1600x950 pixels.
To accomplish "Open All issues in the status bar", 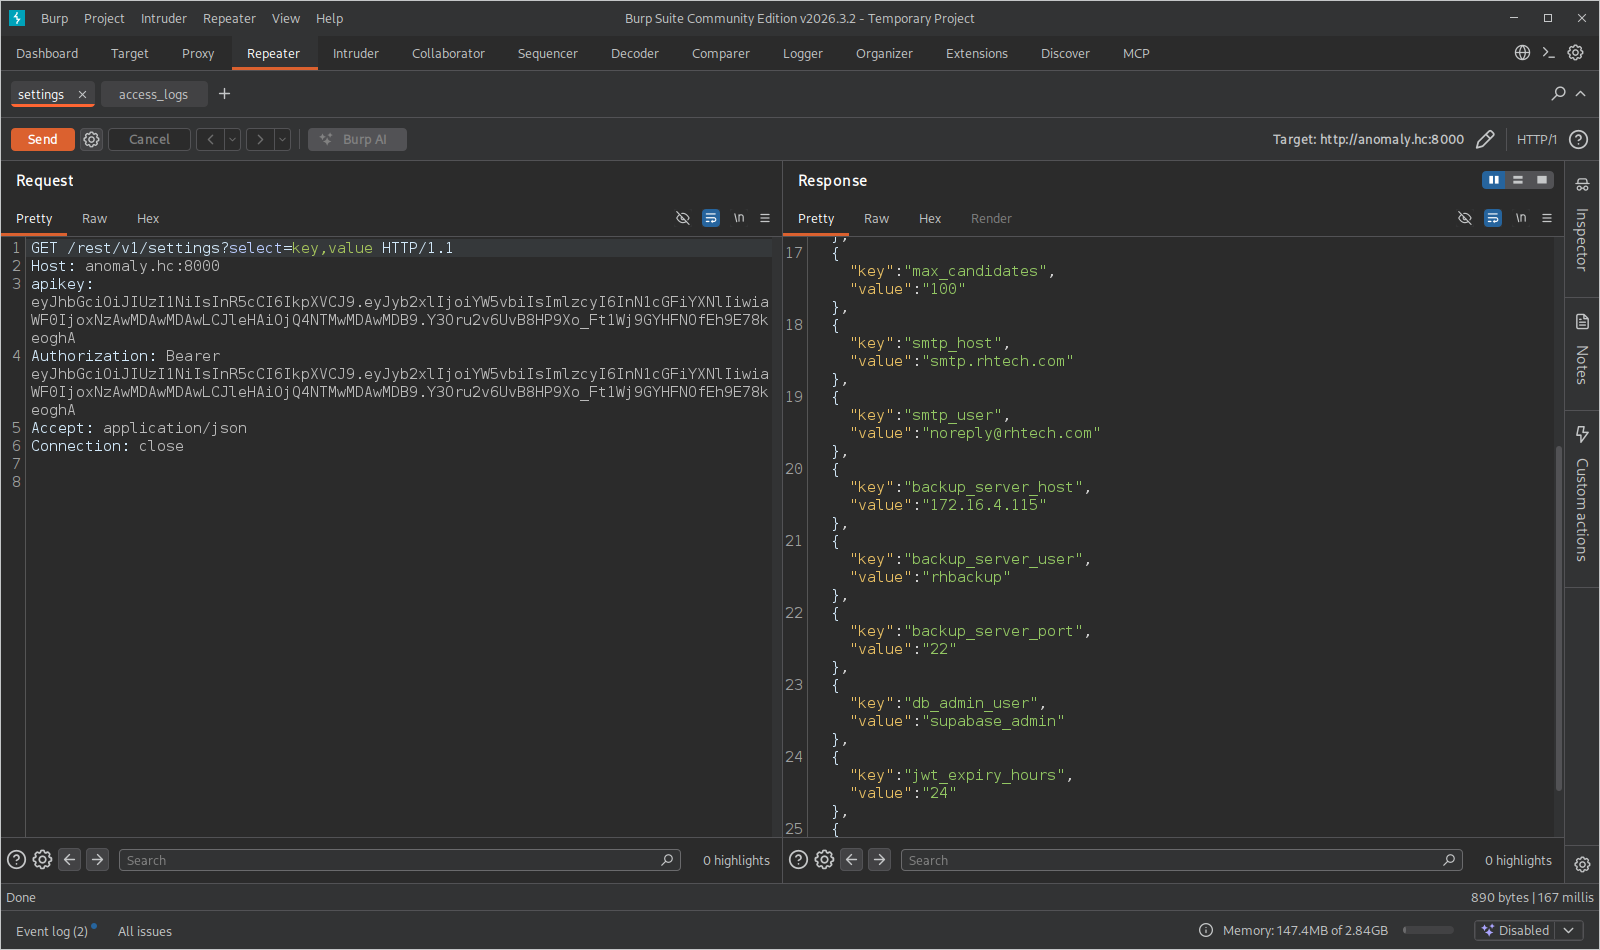I will coord(145,931).
